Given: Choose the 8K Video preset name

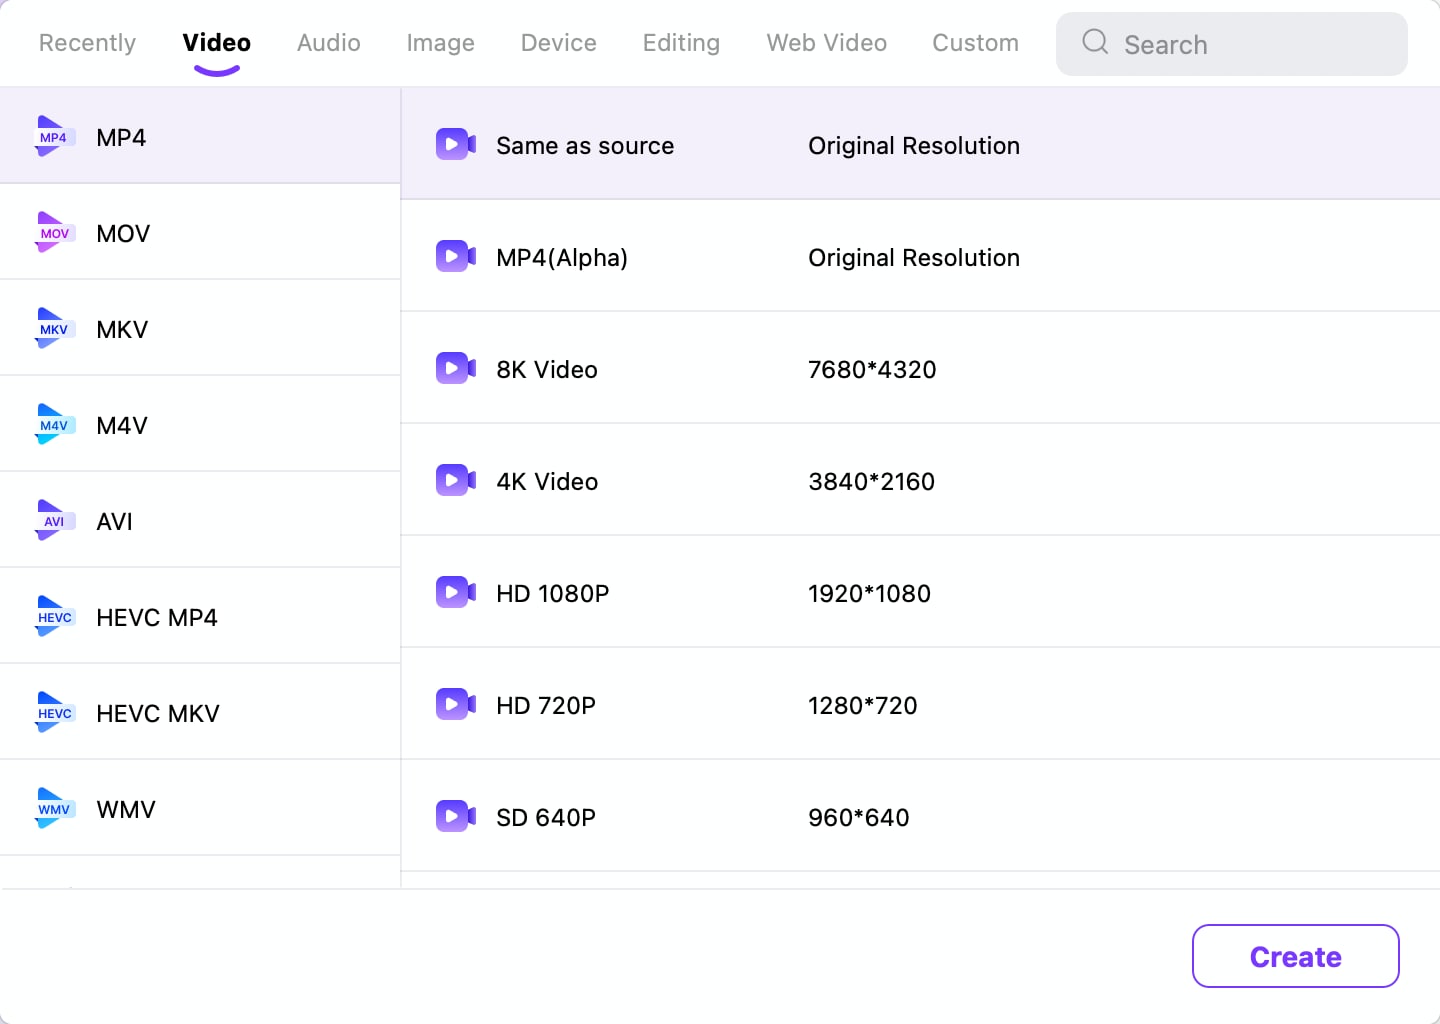Looking at the screenshot, I should coord(547,370).
